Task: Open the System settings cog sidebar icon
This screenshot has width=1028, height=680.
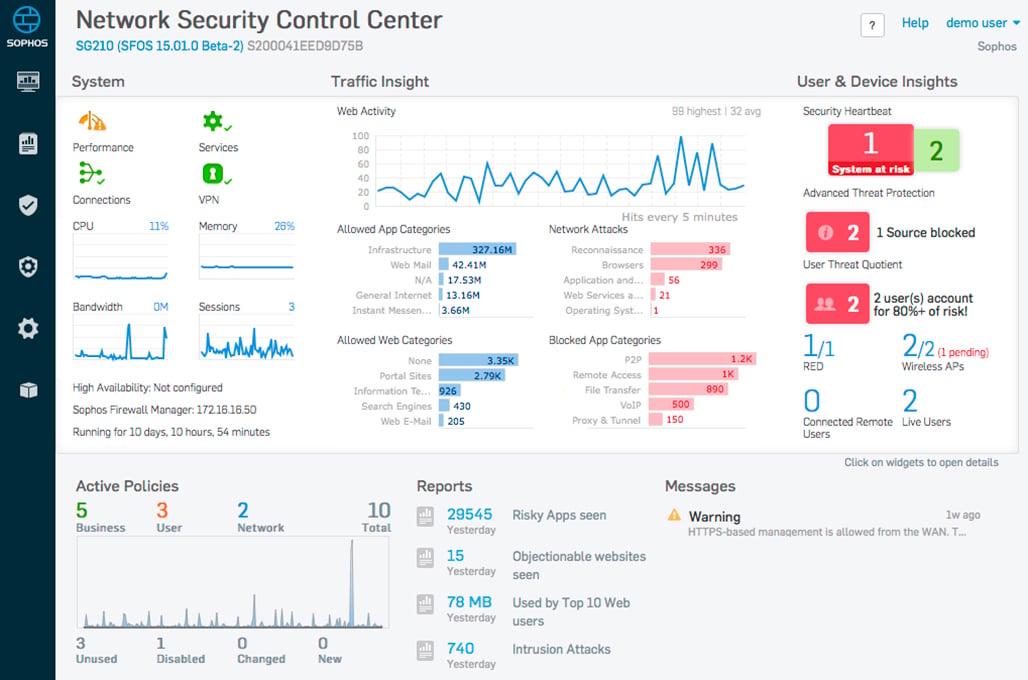Action: (28, 329)
